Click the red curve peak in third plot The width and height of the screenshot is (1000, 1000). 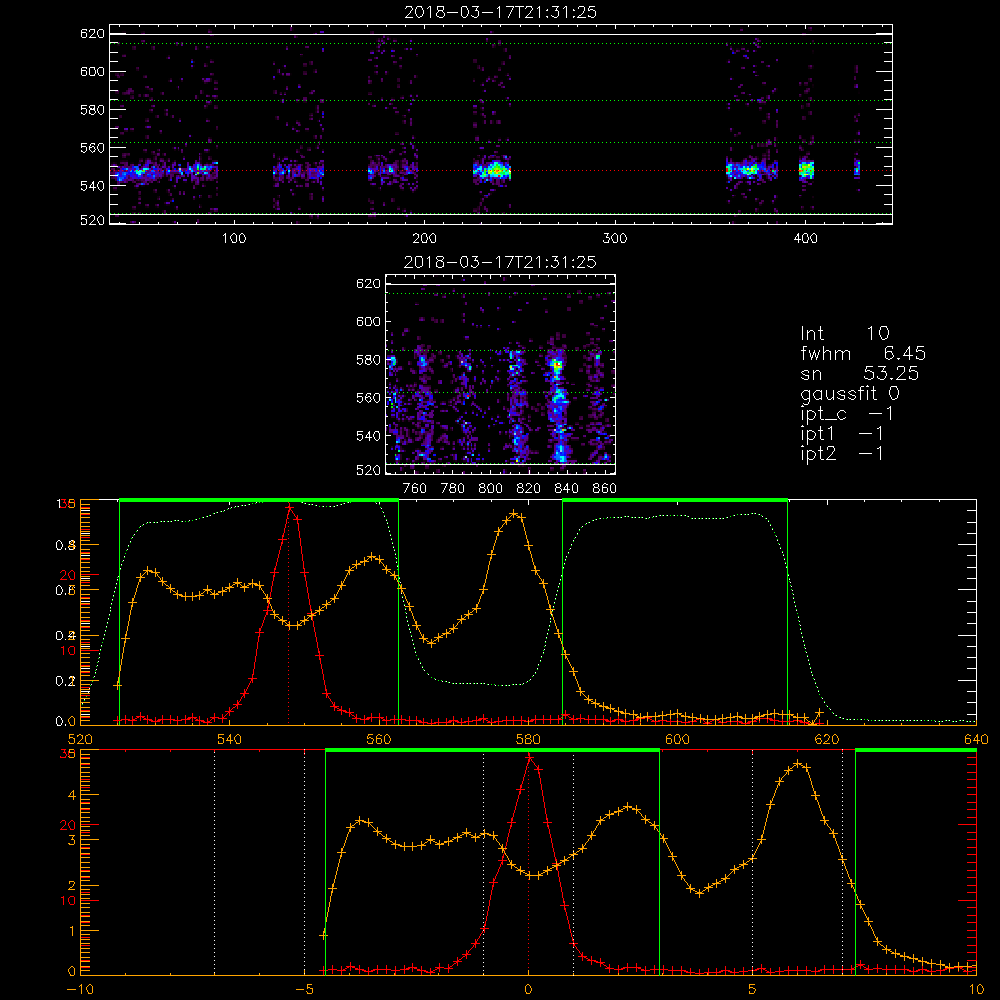point(290,508)
